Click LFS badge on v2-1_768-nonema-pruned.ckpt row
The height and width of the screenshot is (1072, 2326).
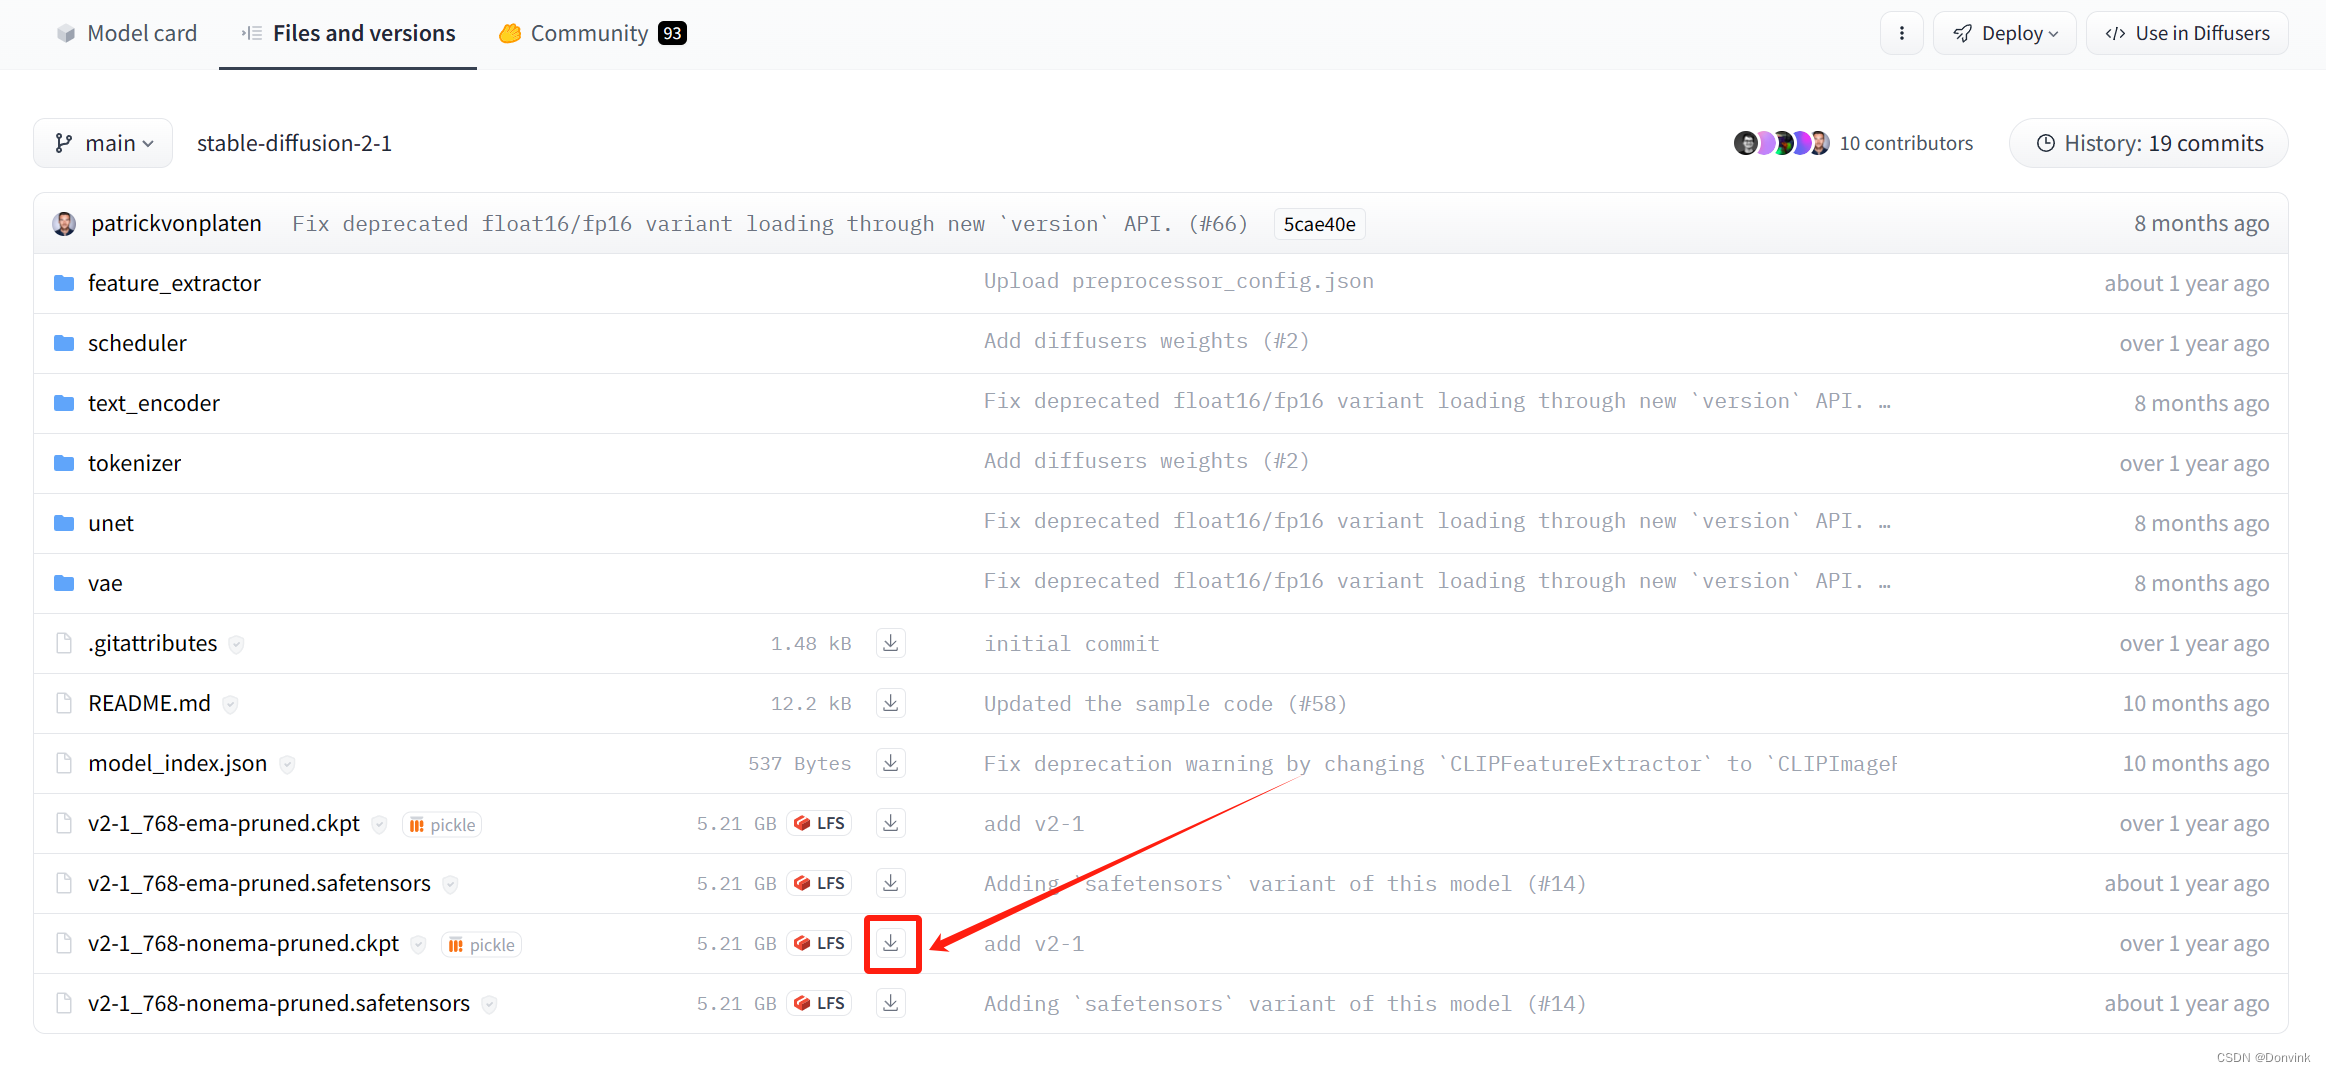(x=819, y=943)
